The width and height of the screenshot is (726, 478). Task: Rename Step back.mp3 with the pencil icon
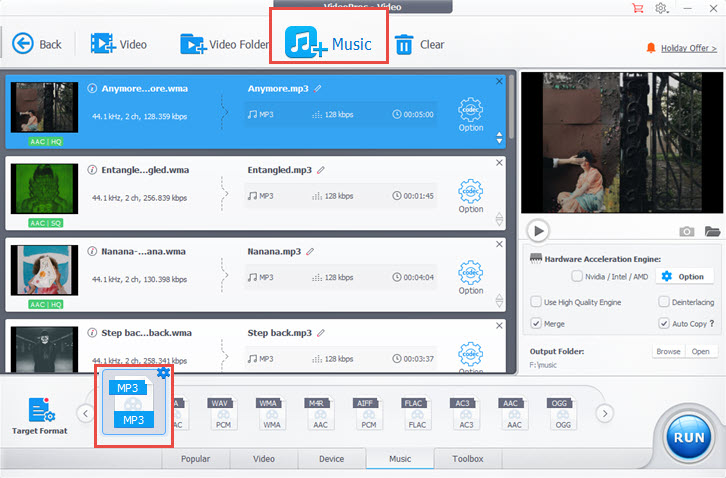tap(320, 333)
